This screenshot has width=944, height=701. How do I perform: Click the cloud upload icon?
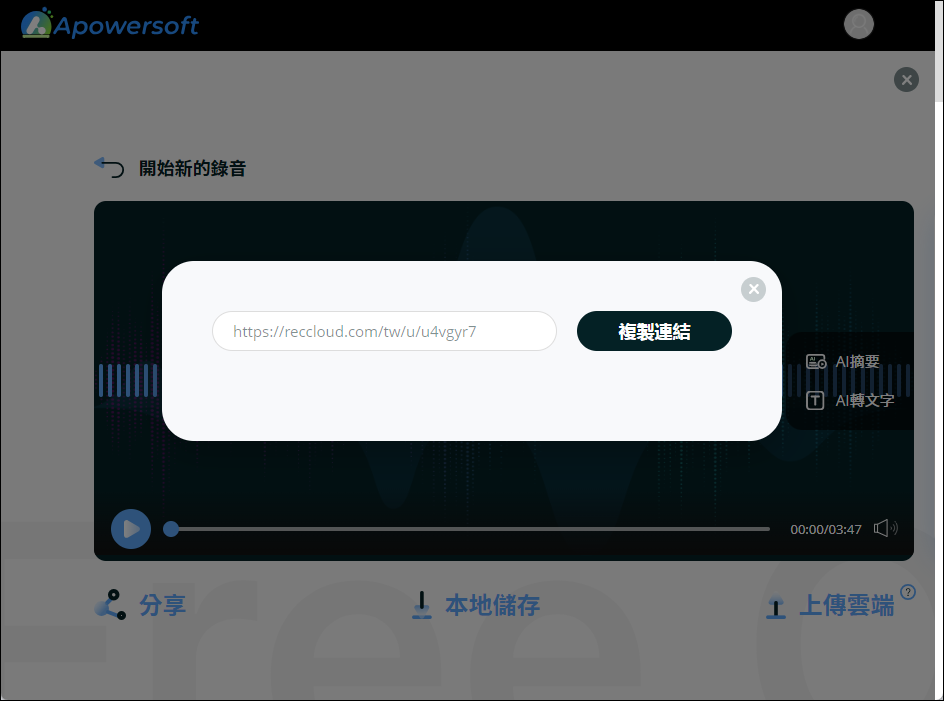pyautogui.click(x=775, y=607)
